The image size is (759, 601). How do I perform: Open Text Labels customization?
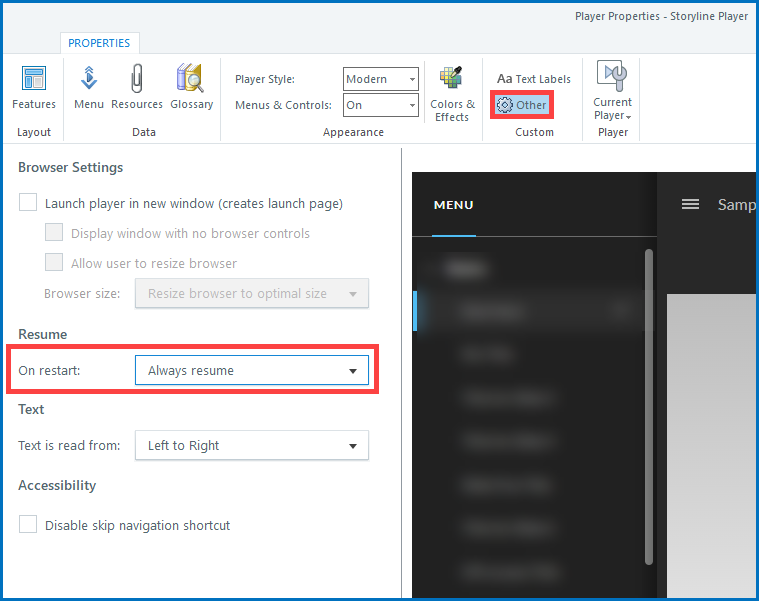pyautogui.click(x=534, y=79)
